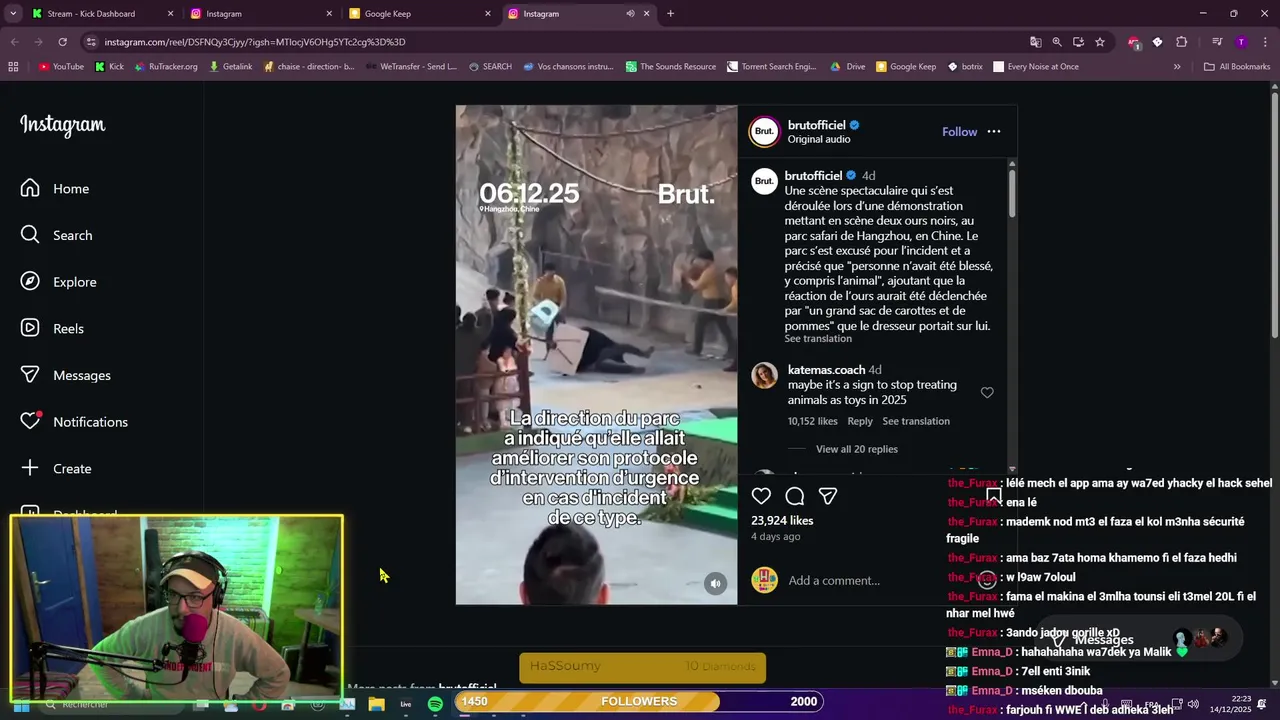
Task: View site information icon in the address bar
Action: (x=92, y=42)
